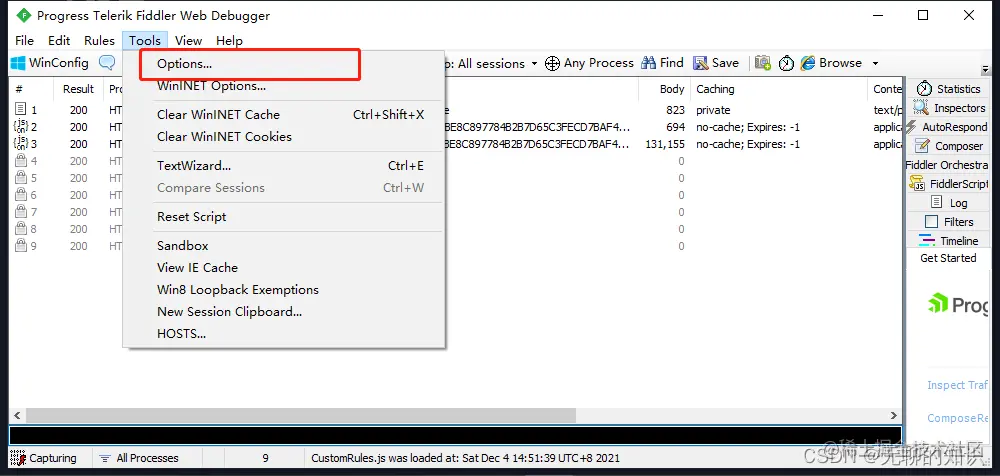Click the JSON icon of session 3

(x=20, y=144)
